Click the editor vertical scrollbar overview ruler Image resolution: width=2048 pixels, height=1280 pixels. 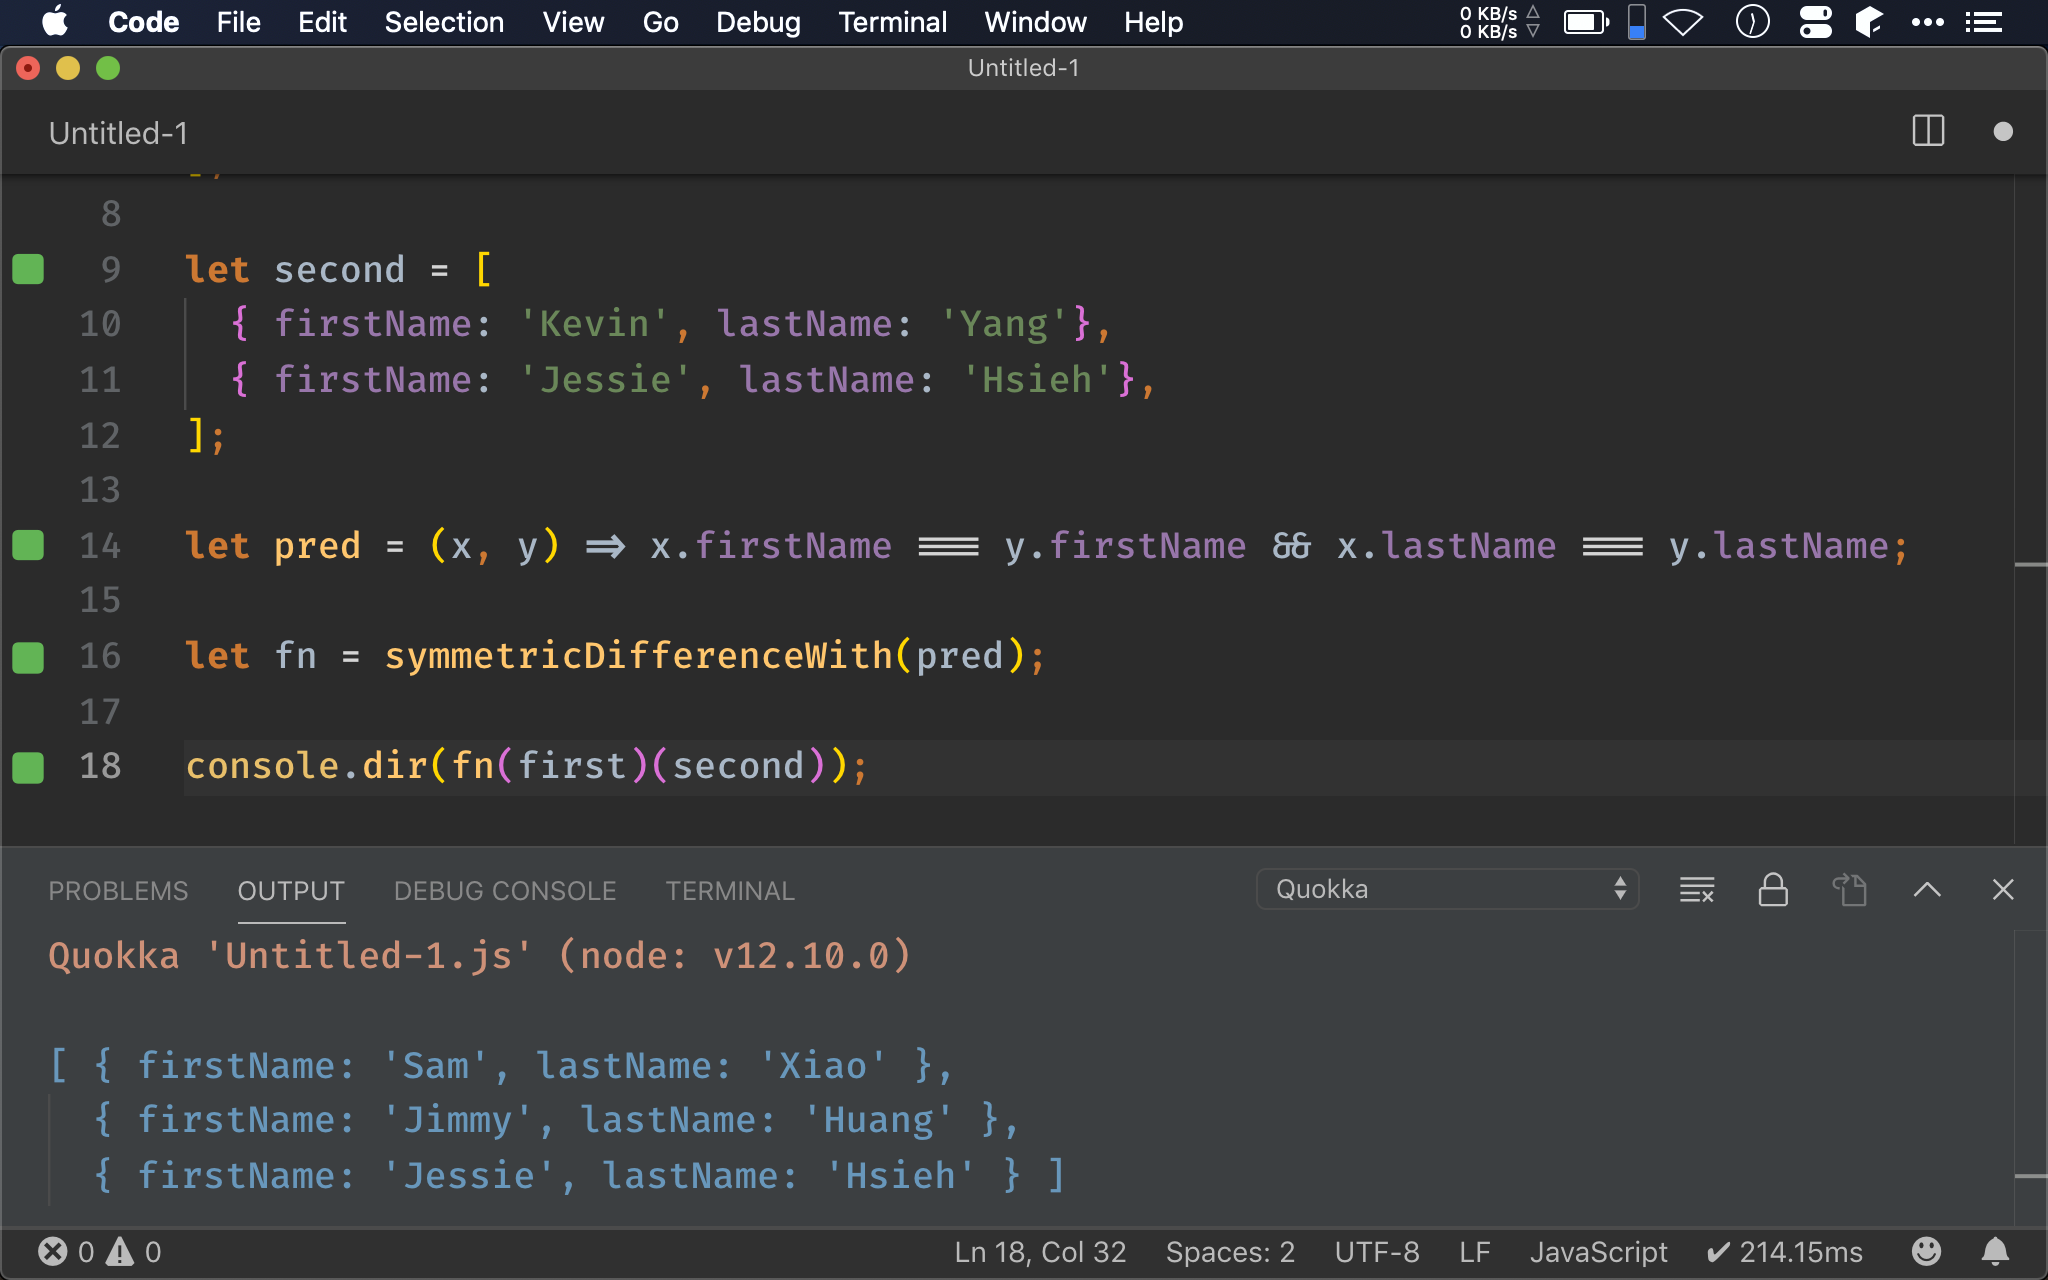[2030, 510]
